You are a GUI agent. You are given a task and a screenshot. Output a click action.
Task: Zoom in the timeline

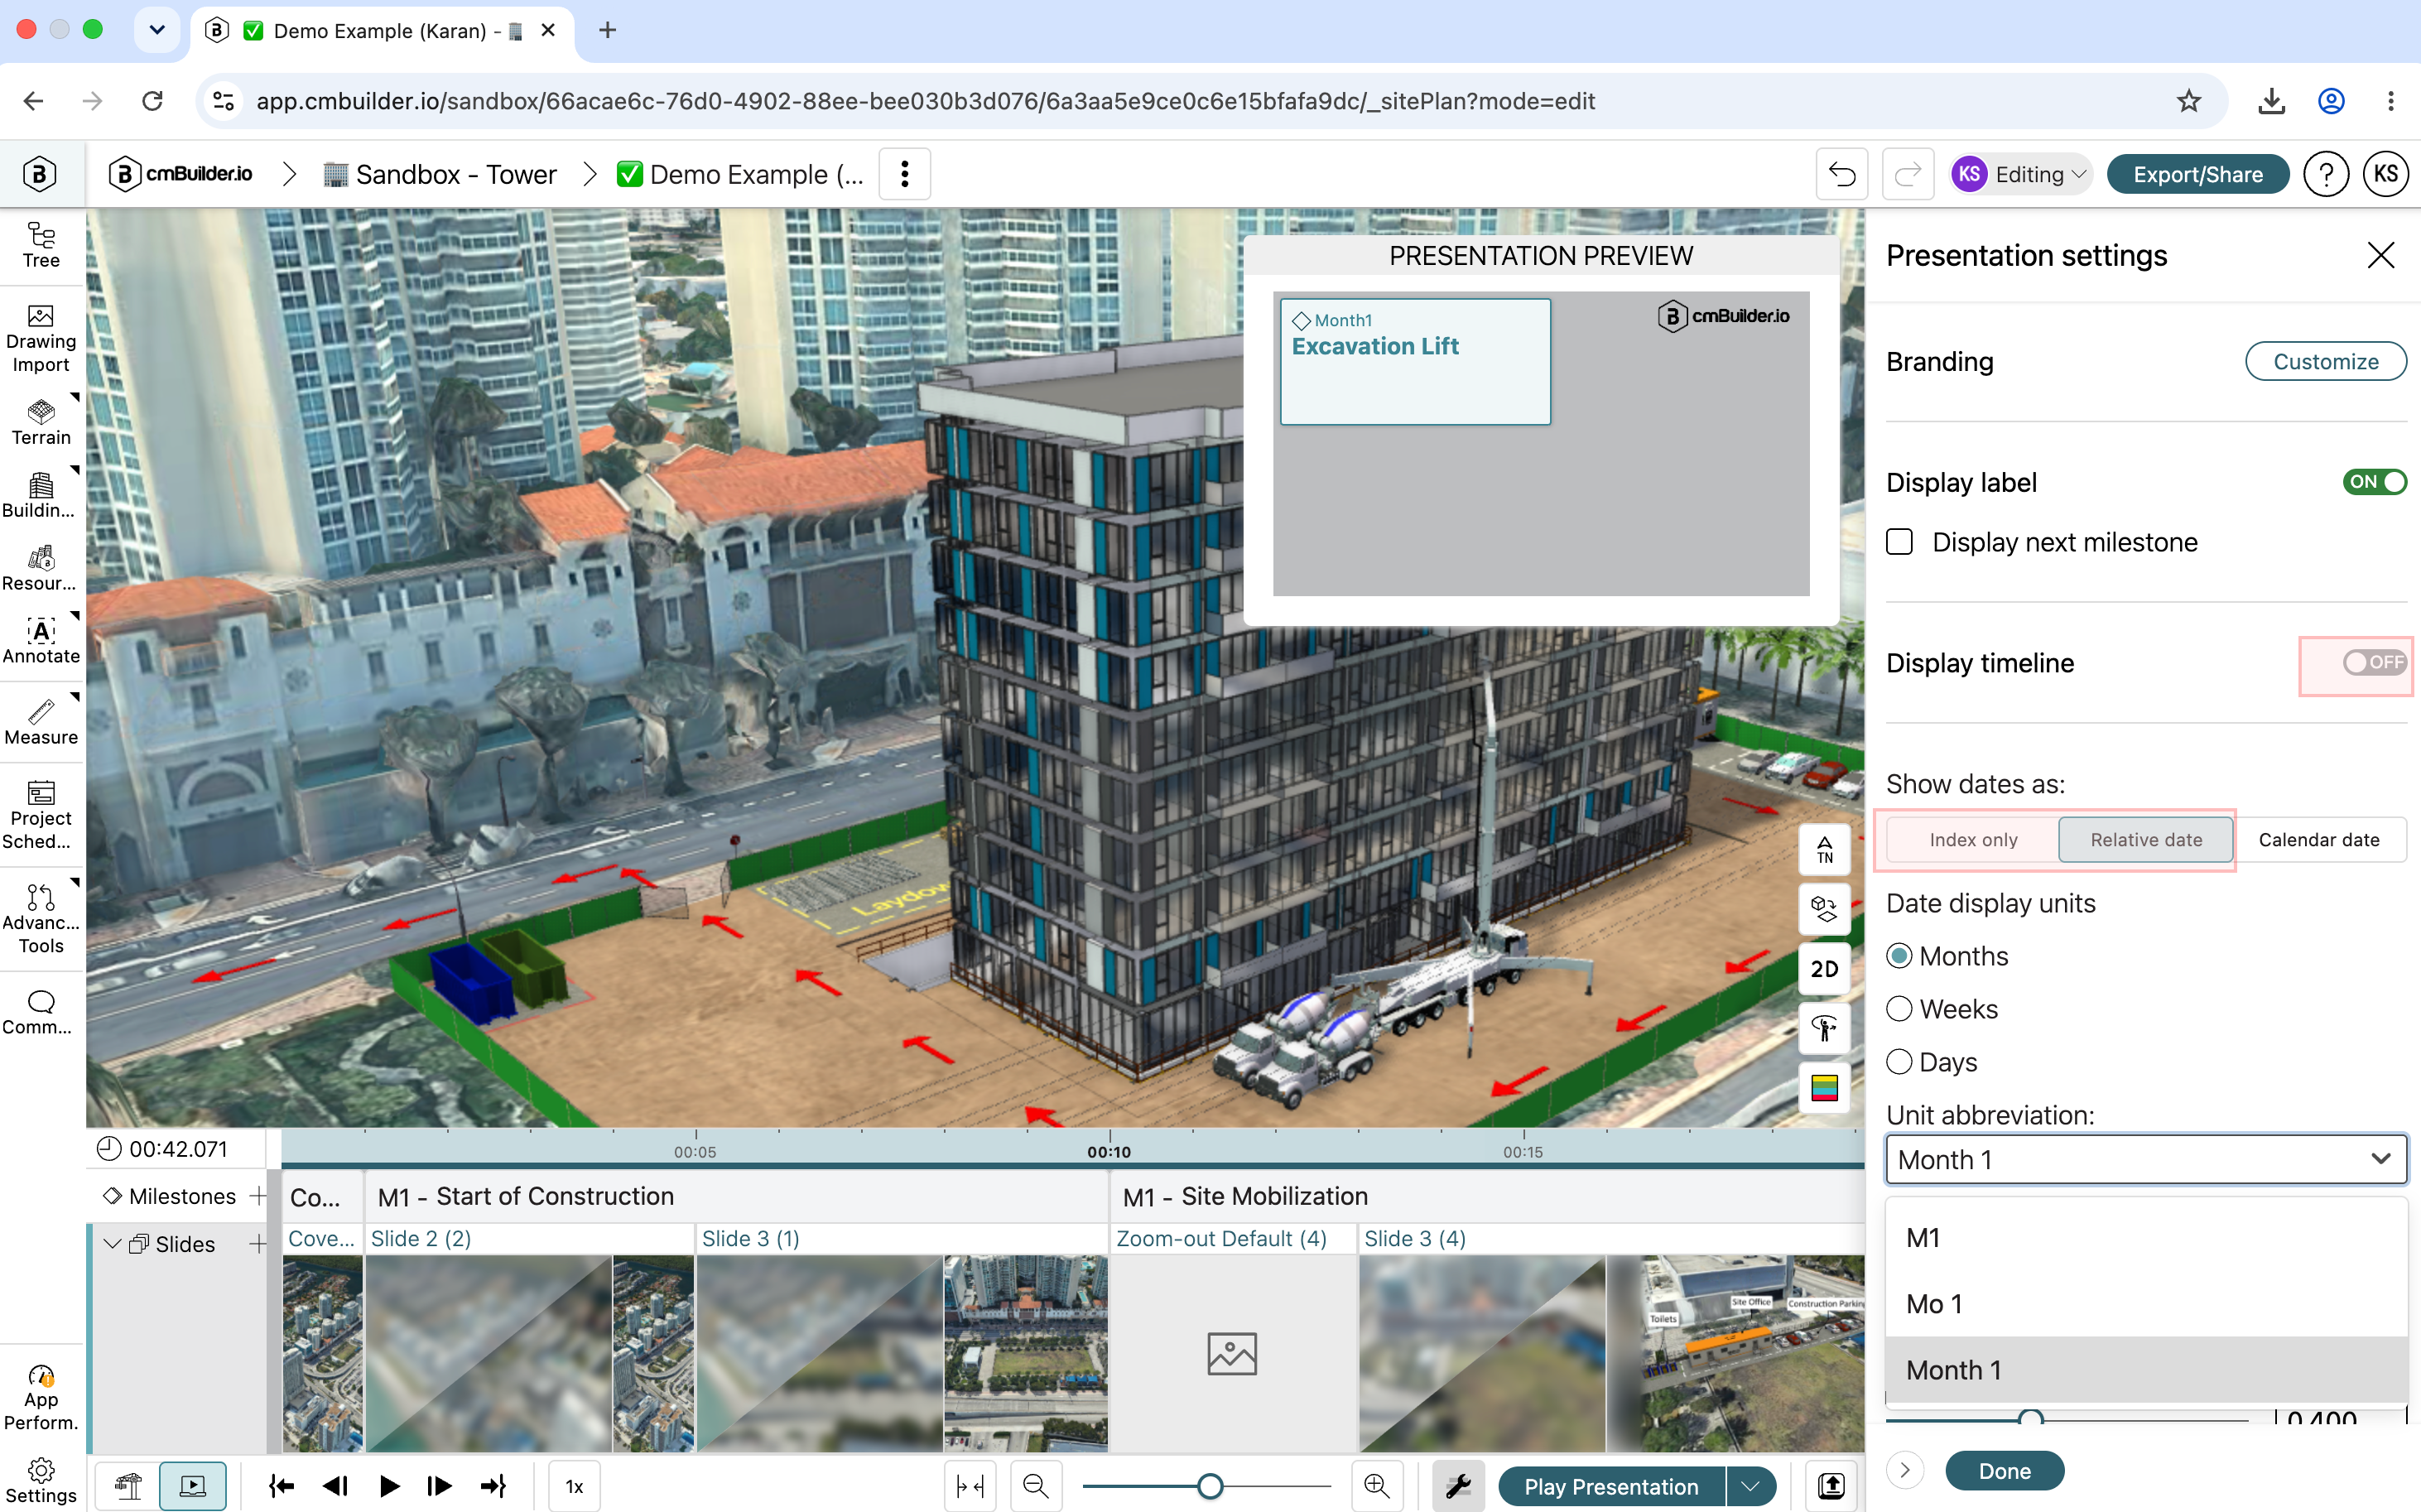pyautogui.click(x=1377, y=1486)
